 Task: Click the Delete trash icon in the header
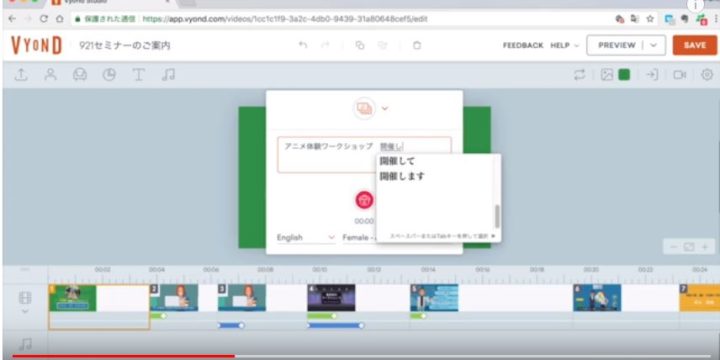[x=416, y=45]
